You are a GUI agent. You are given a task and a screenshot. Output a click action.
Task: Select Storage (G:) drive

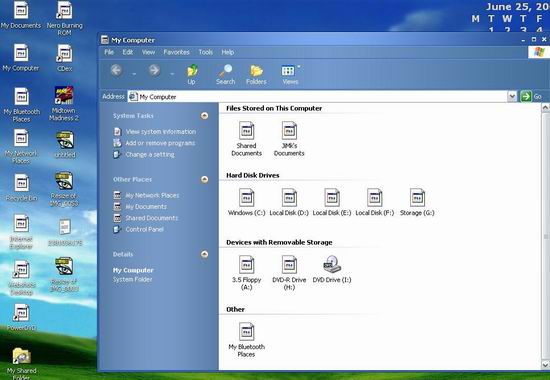(x=417, y=202)
